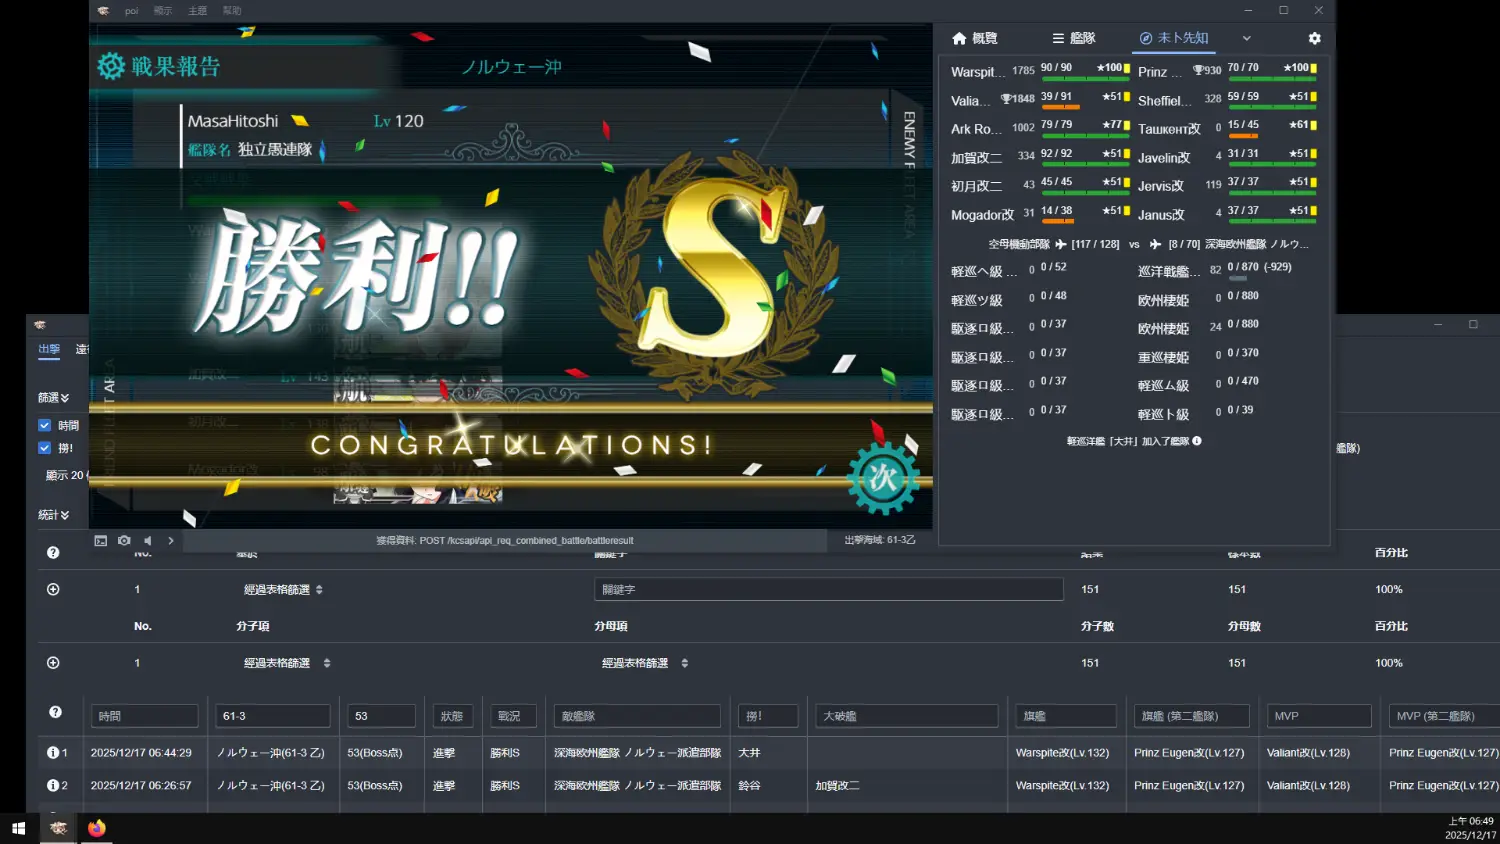Click the gear-shaped 次 next button
1500x844 pixels.
tap(882, 478)
